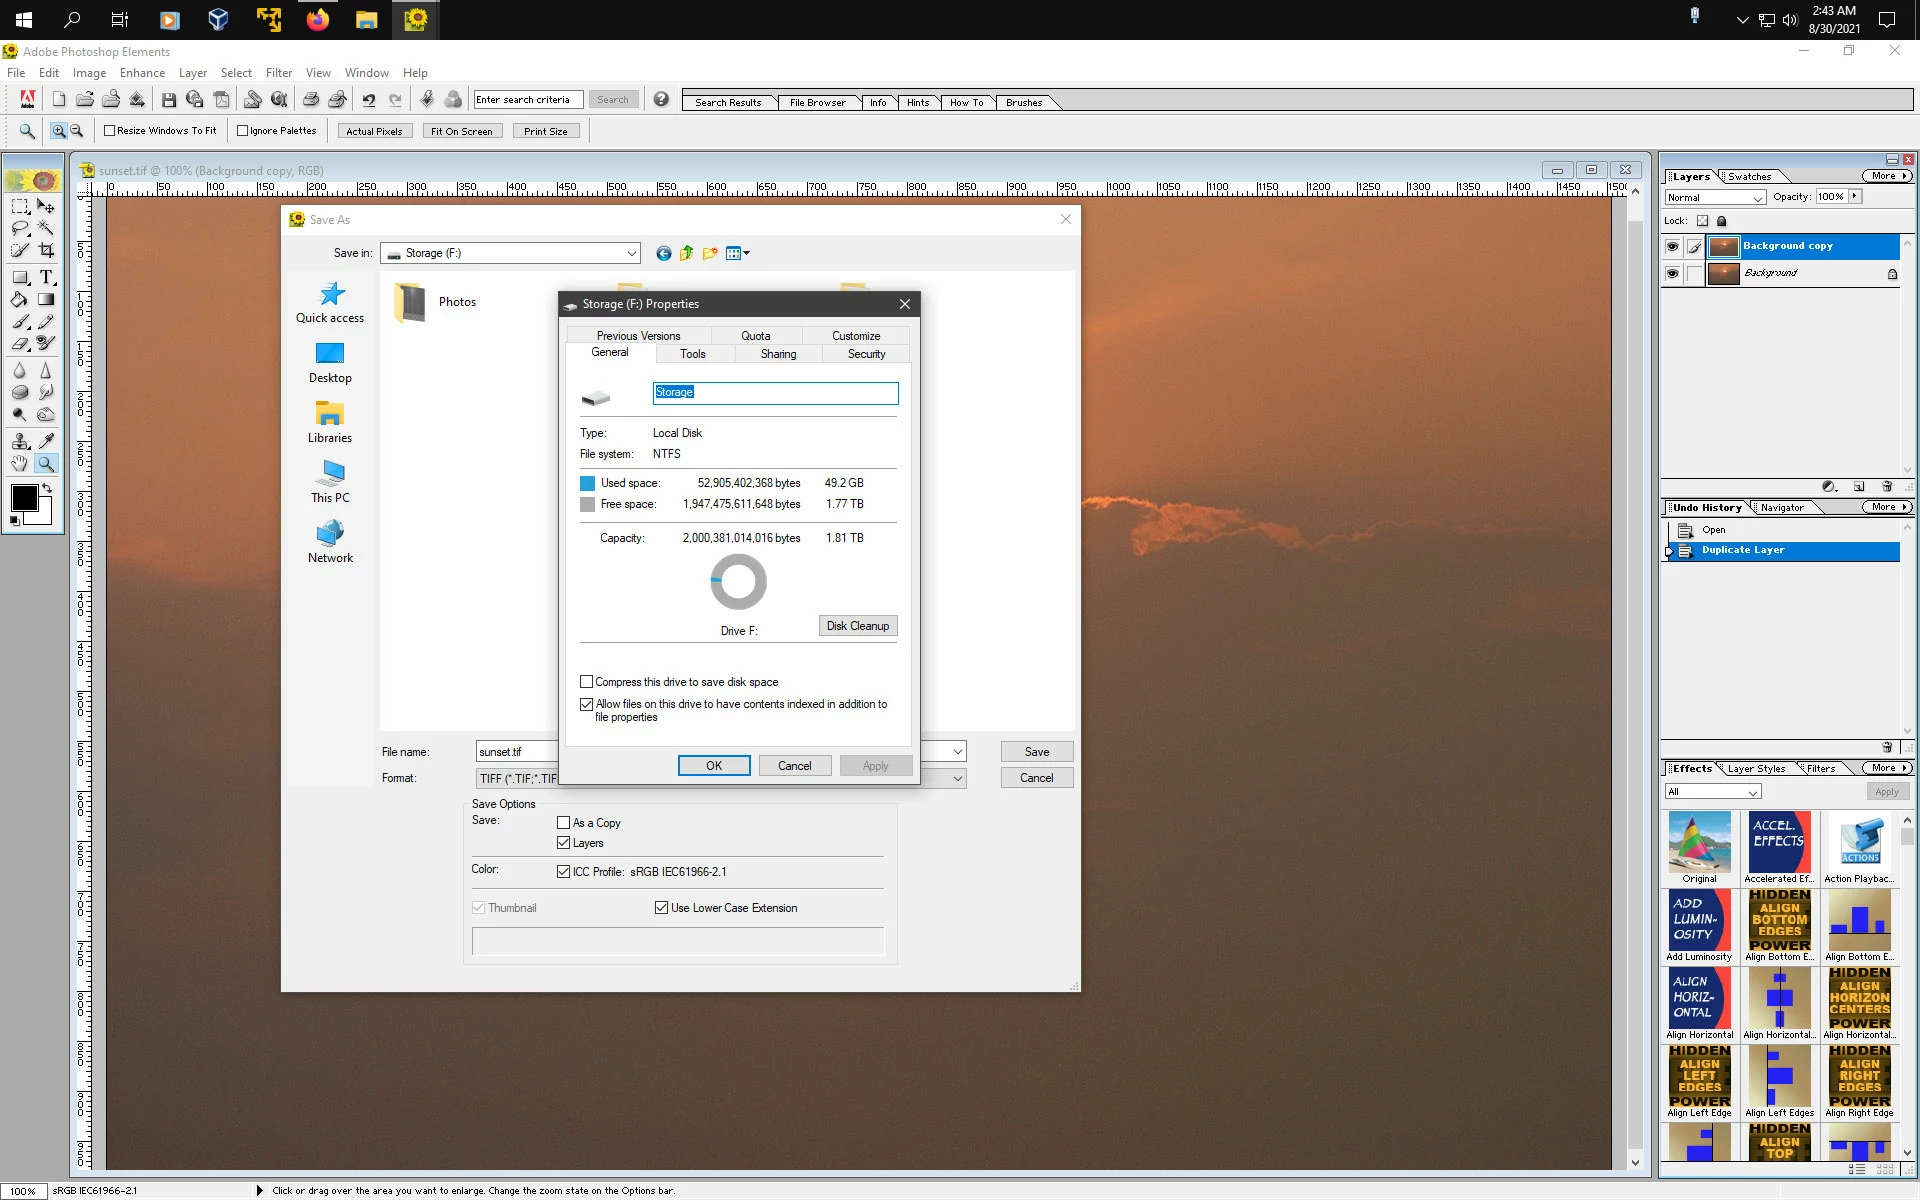Open Firefox from the taskbar

(317, 19)
